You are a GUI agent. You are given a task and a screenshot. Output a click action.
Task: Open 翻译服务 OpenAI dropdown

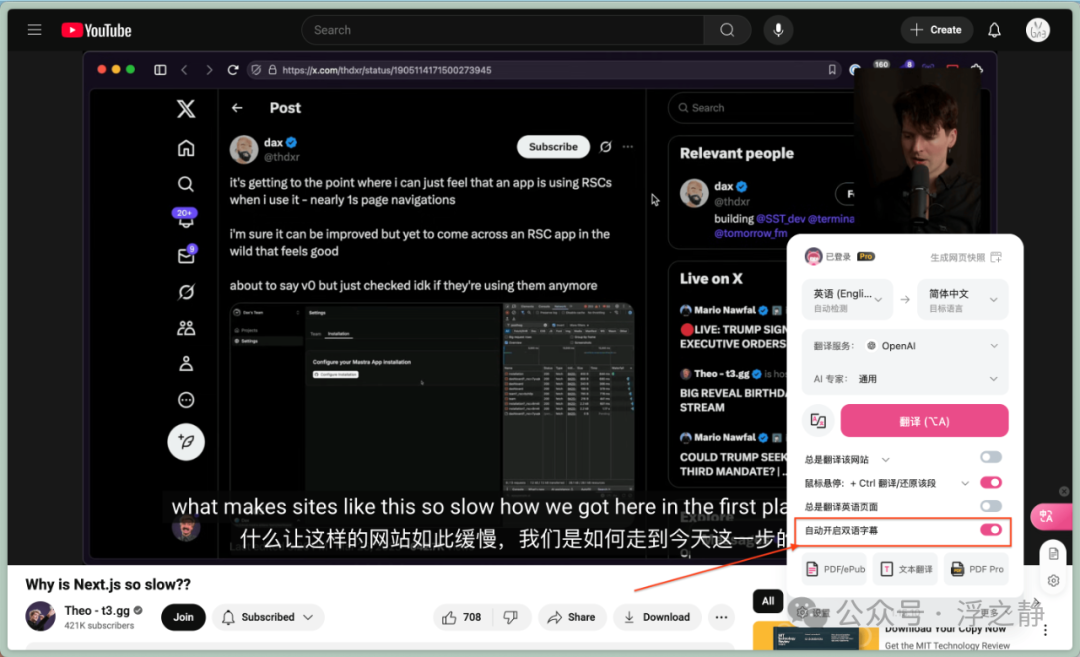tap(905, 346)
